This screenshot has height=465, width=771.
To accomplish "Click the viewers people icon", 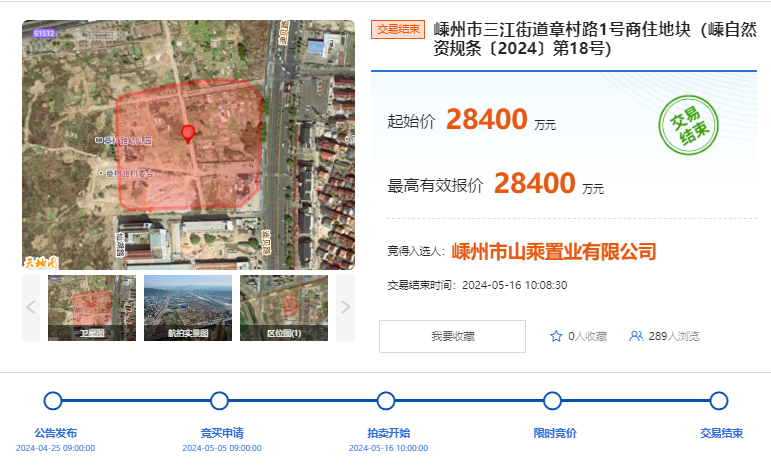I will 635,337.
